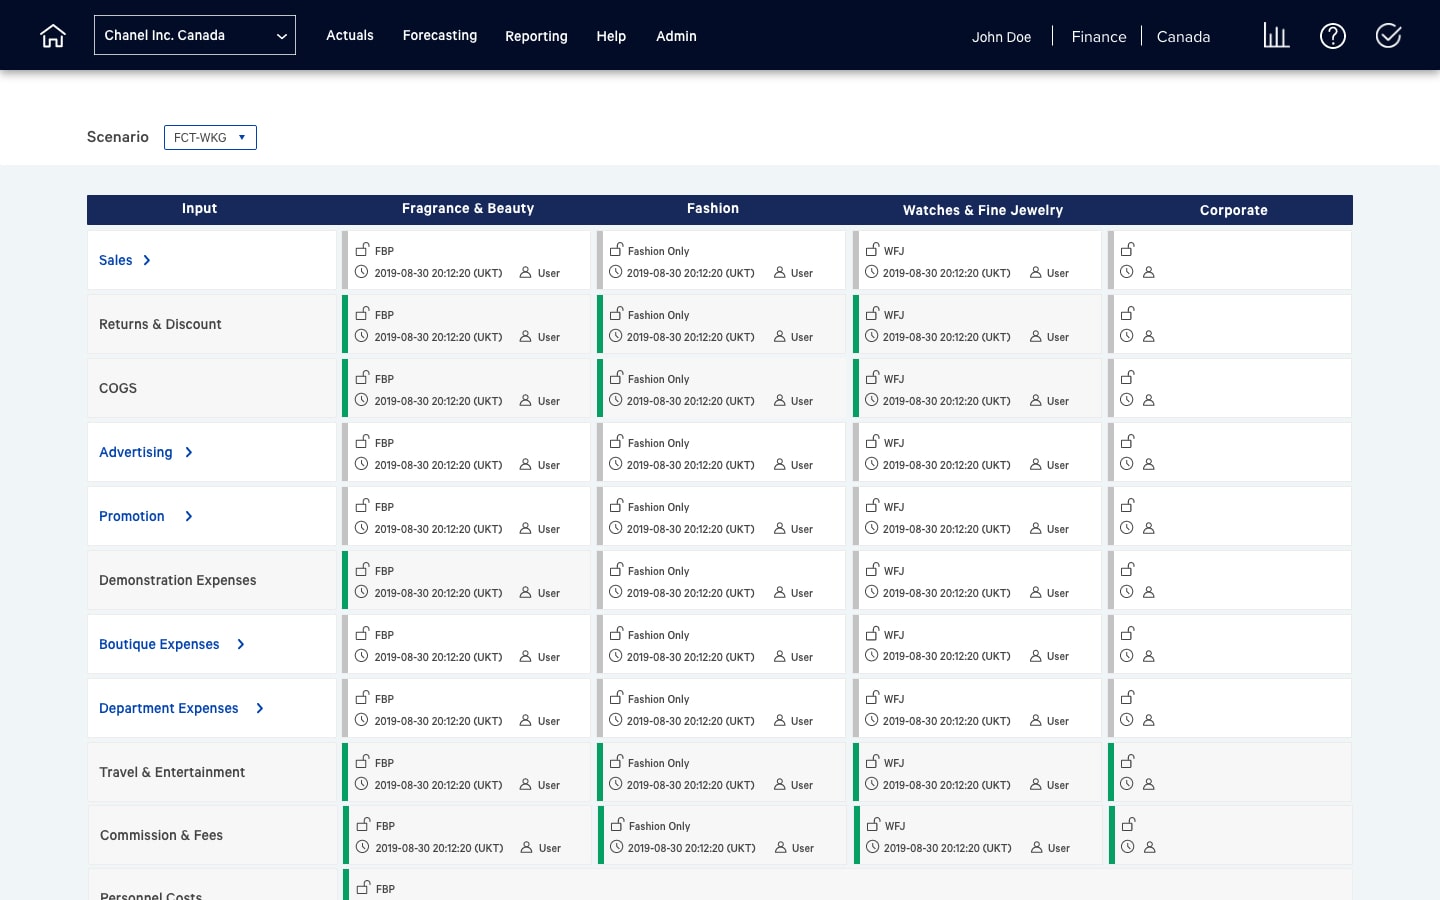Select the Travel & Entertainment row label
This screenshot has height=900, width=1440.
coord(172,772)
